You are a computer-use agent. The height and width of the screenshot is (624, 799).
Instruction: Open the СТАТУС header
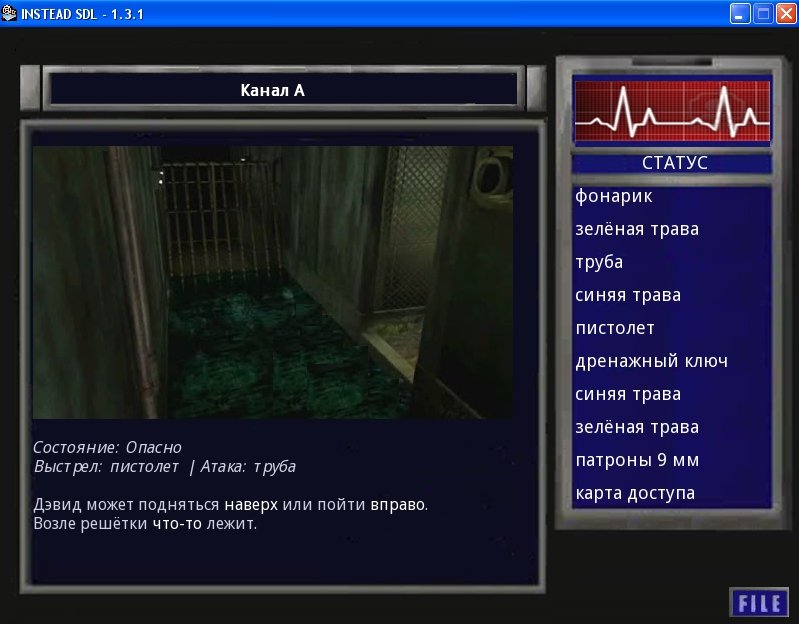672,163
